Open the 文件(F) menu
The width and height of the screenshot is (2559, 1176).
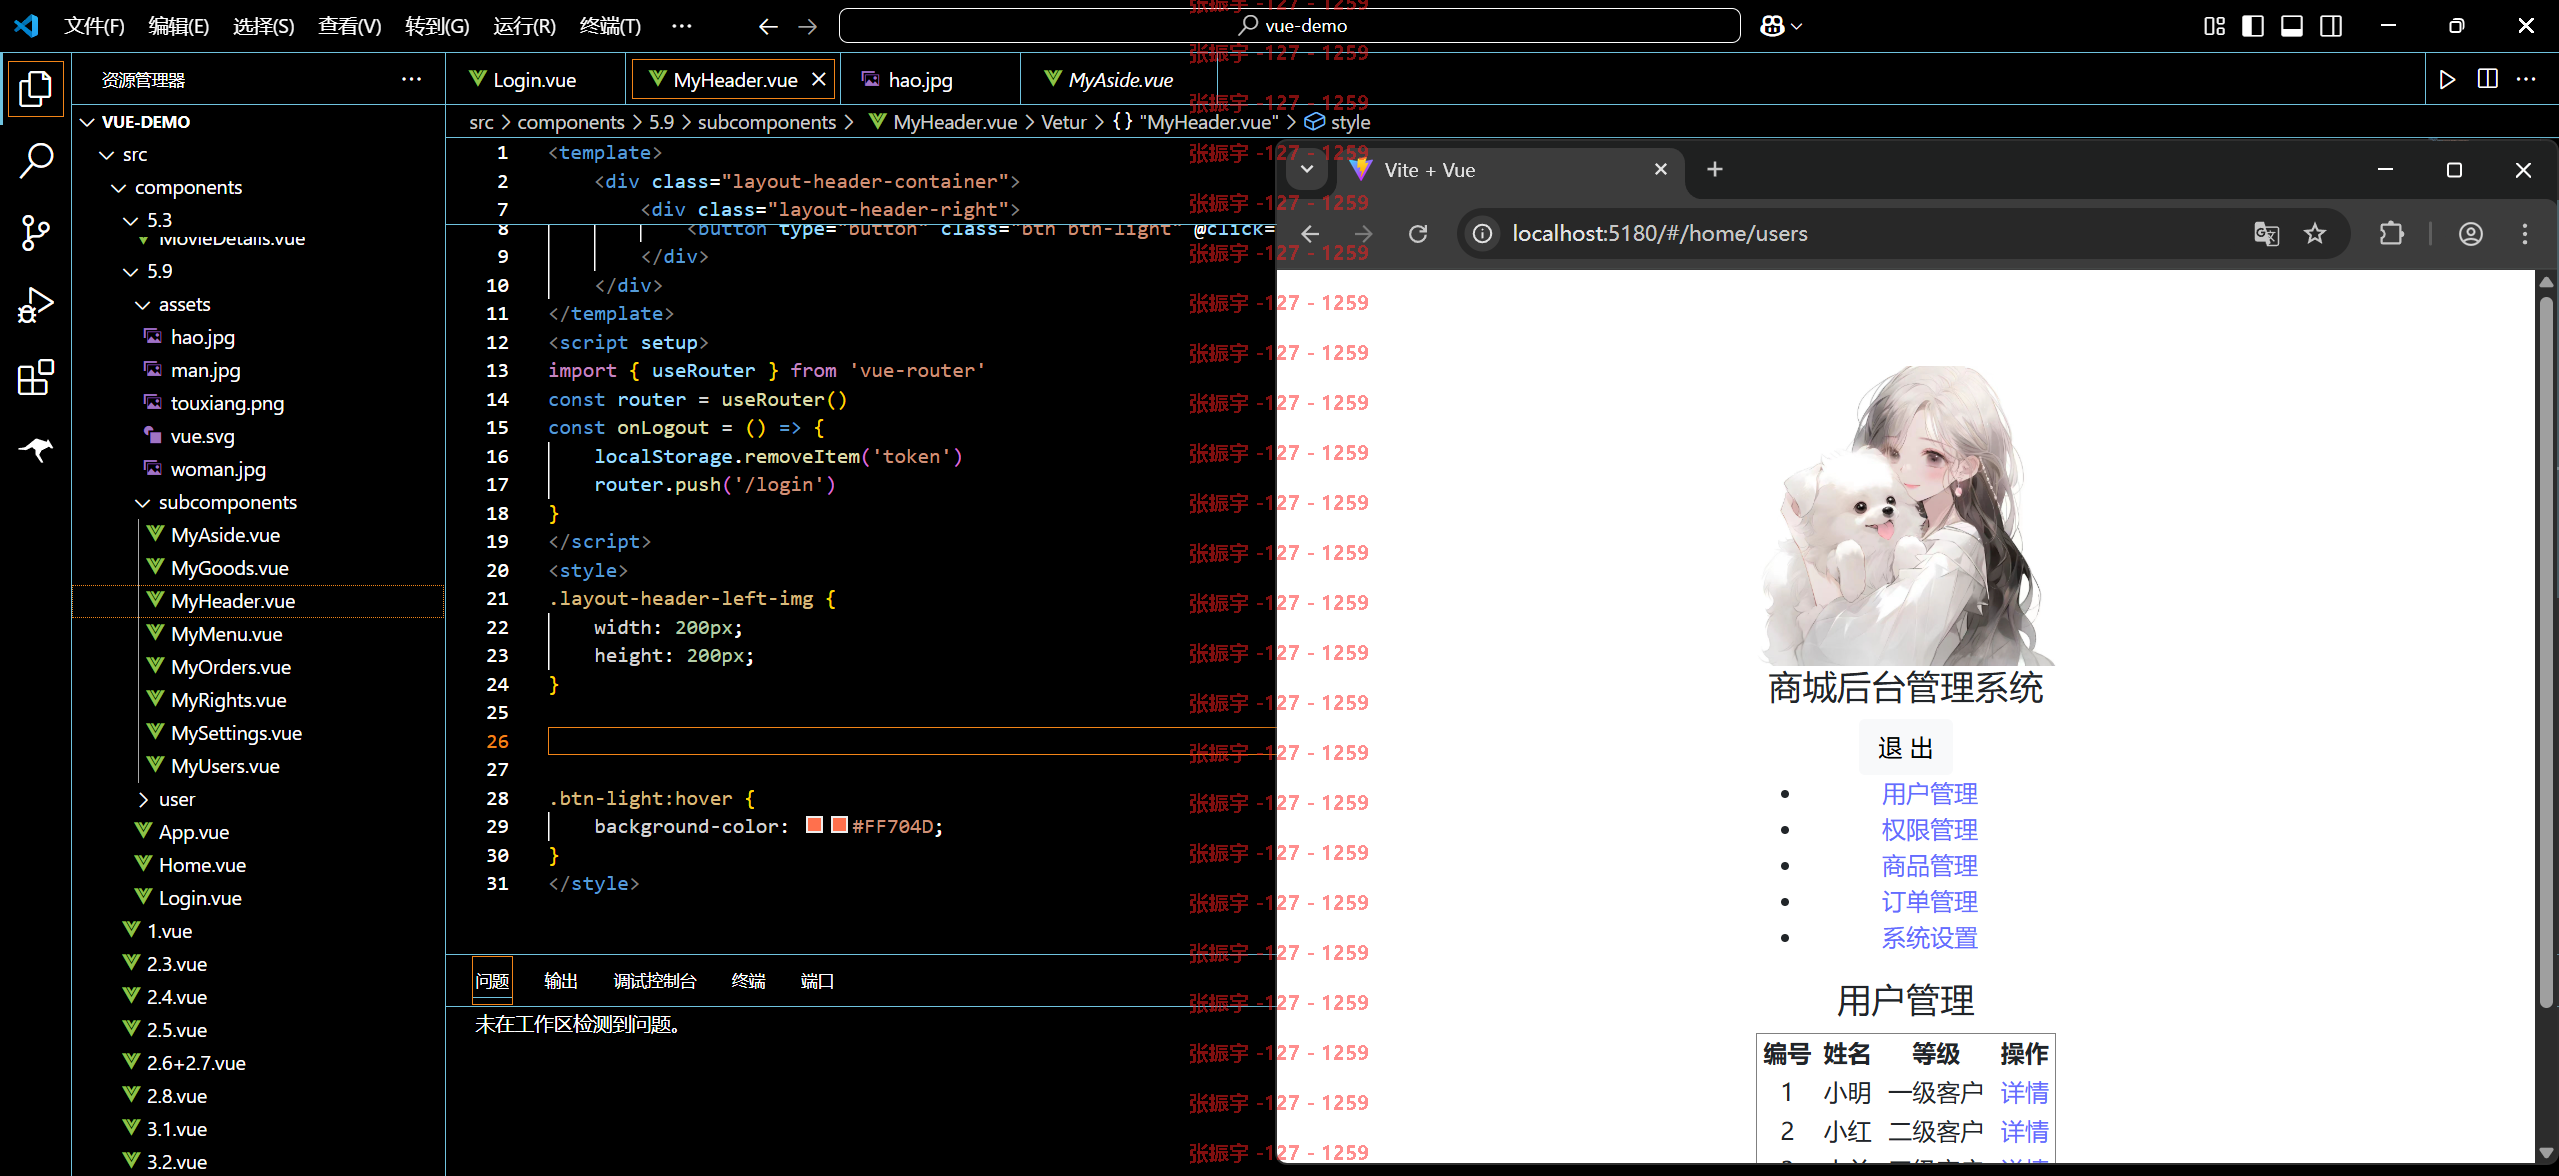click(x=94, y=26)
